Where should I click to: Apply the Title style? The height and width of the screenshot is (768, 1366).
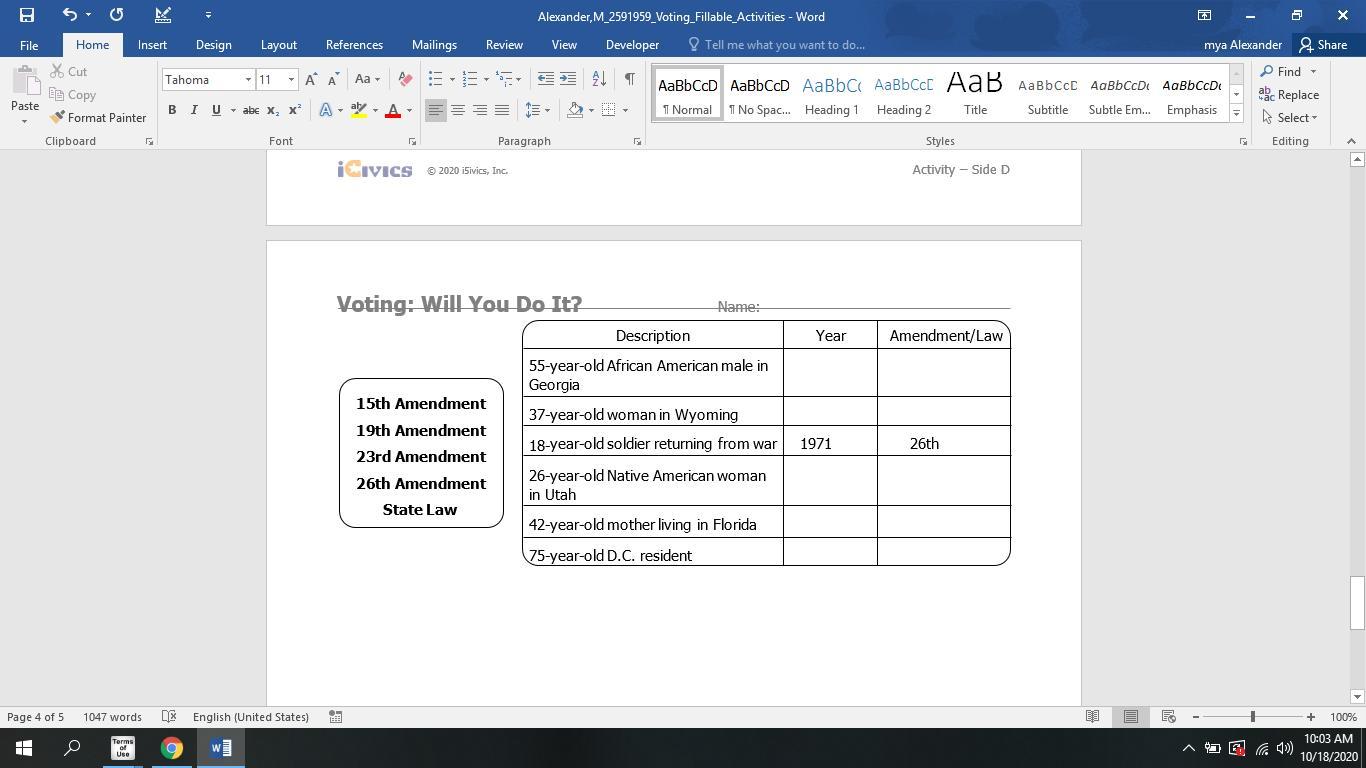click(x=975, y=95)
